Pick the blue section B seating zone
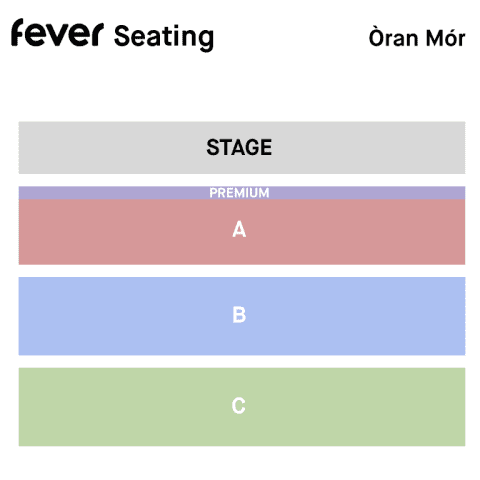This screenshot has width=480, height=480. [242, 316]
